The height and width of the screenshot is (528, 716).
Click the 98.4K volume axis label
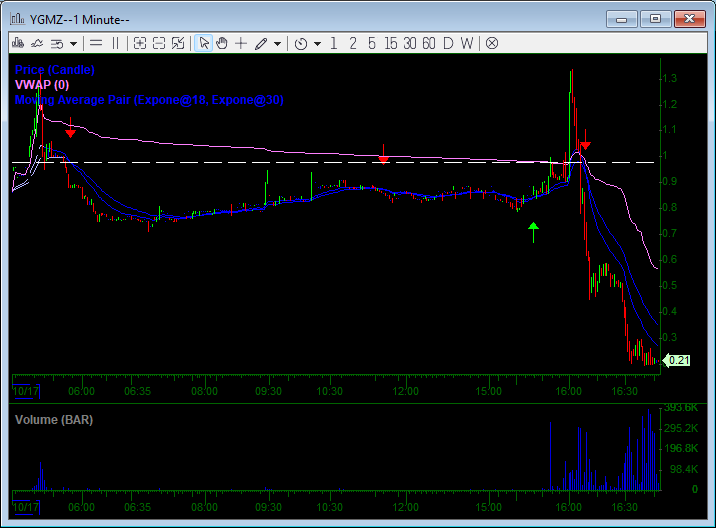pos(684,469)
